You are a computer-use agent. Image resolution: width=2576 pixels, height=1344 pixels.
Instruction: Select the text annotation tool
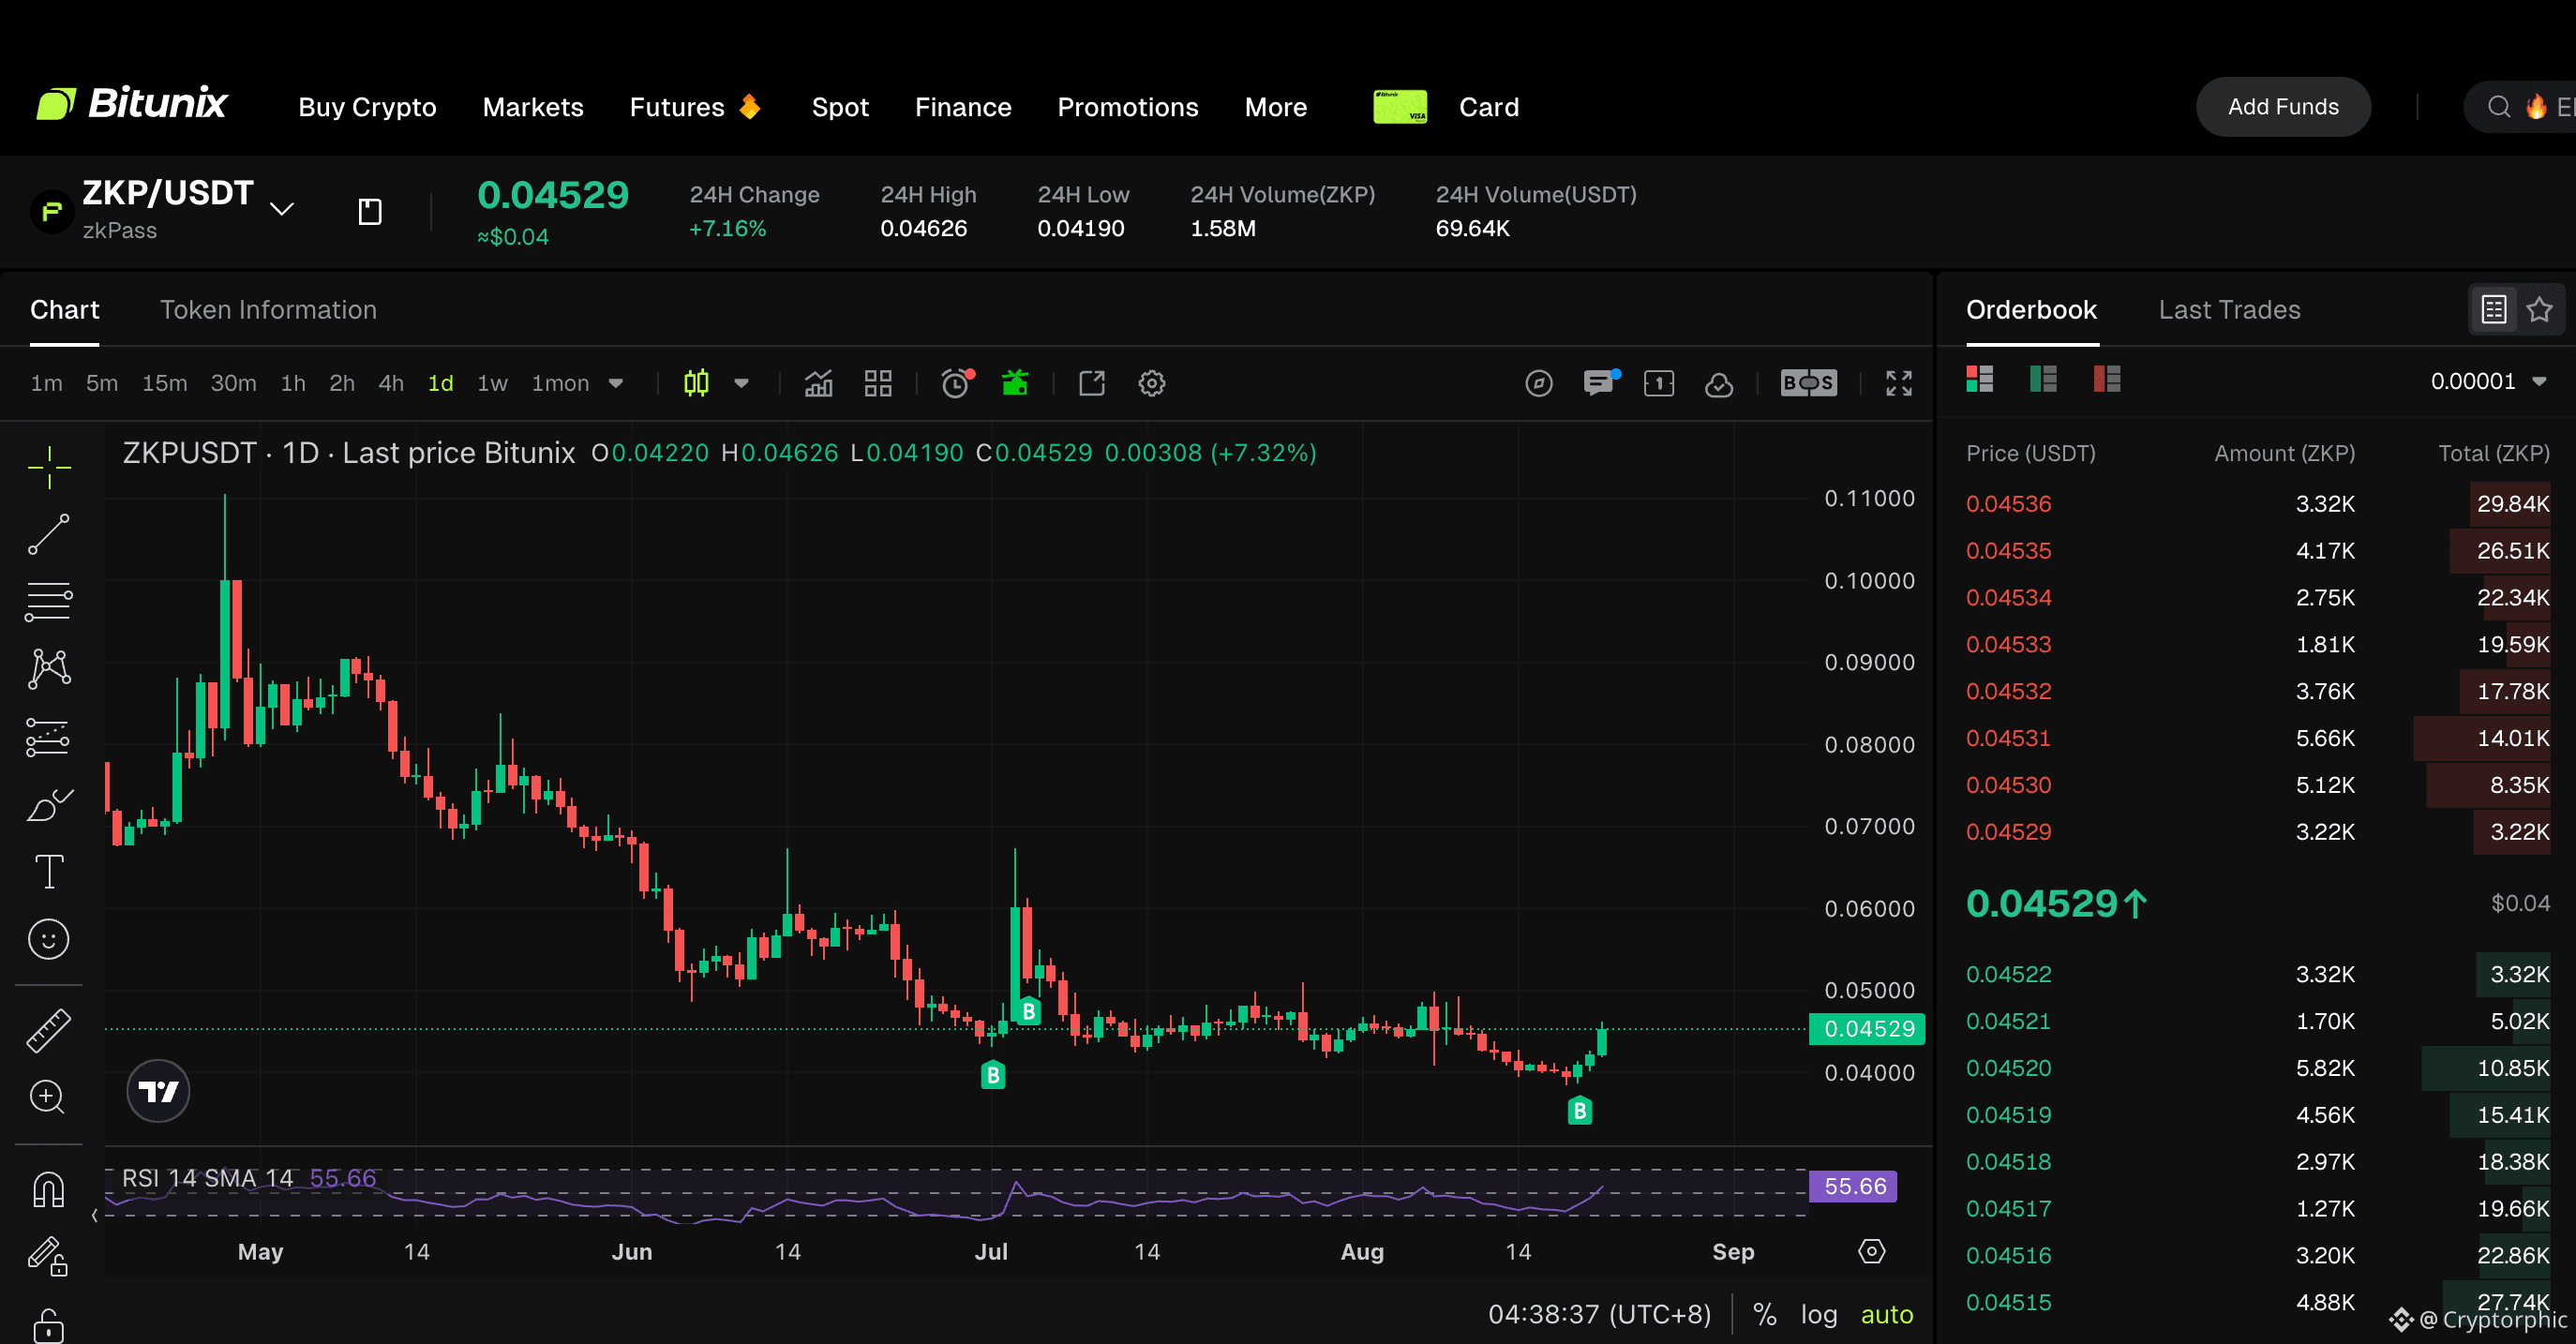pos(48,871)
